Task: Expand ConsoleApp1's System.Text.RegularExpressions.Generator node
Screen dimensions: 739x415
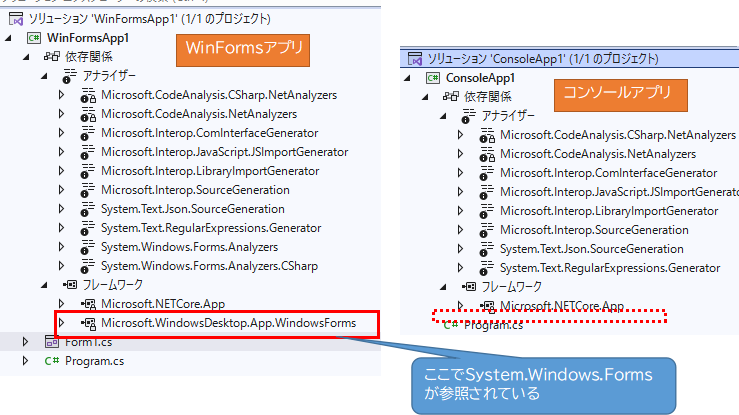Action: pos(460,268)
